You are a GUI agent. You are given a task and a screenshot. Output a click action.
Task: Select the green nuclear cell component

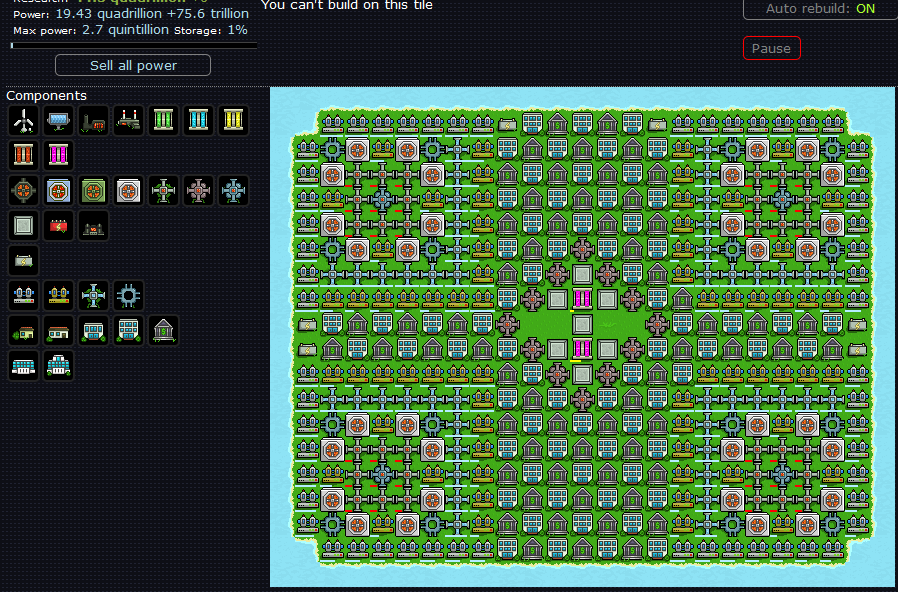pos(163,120)
